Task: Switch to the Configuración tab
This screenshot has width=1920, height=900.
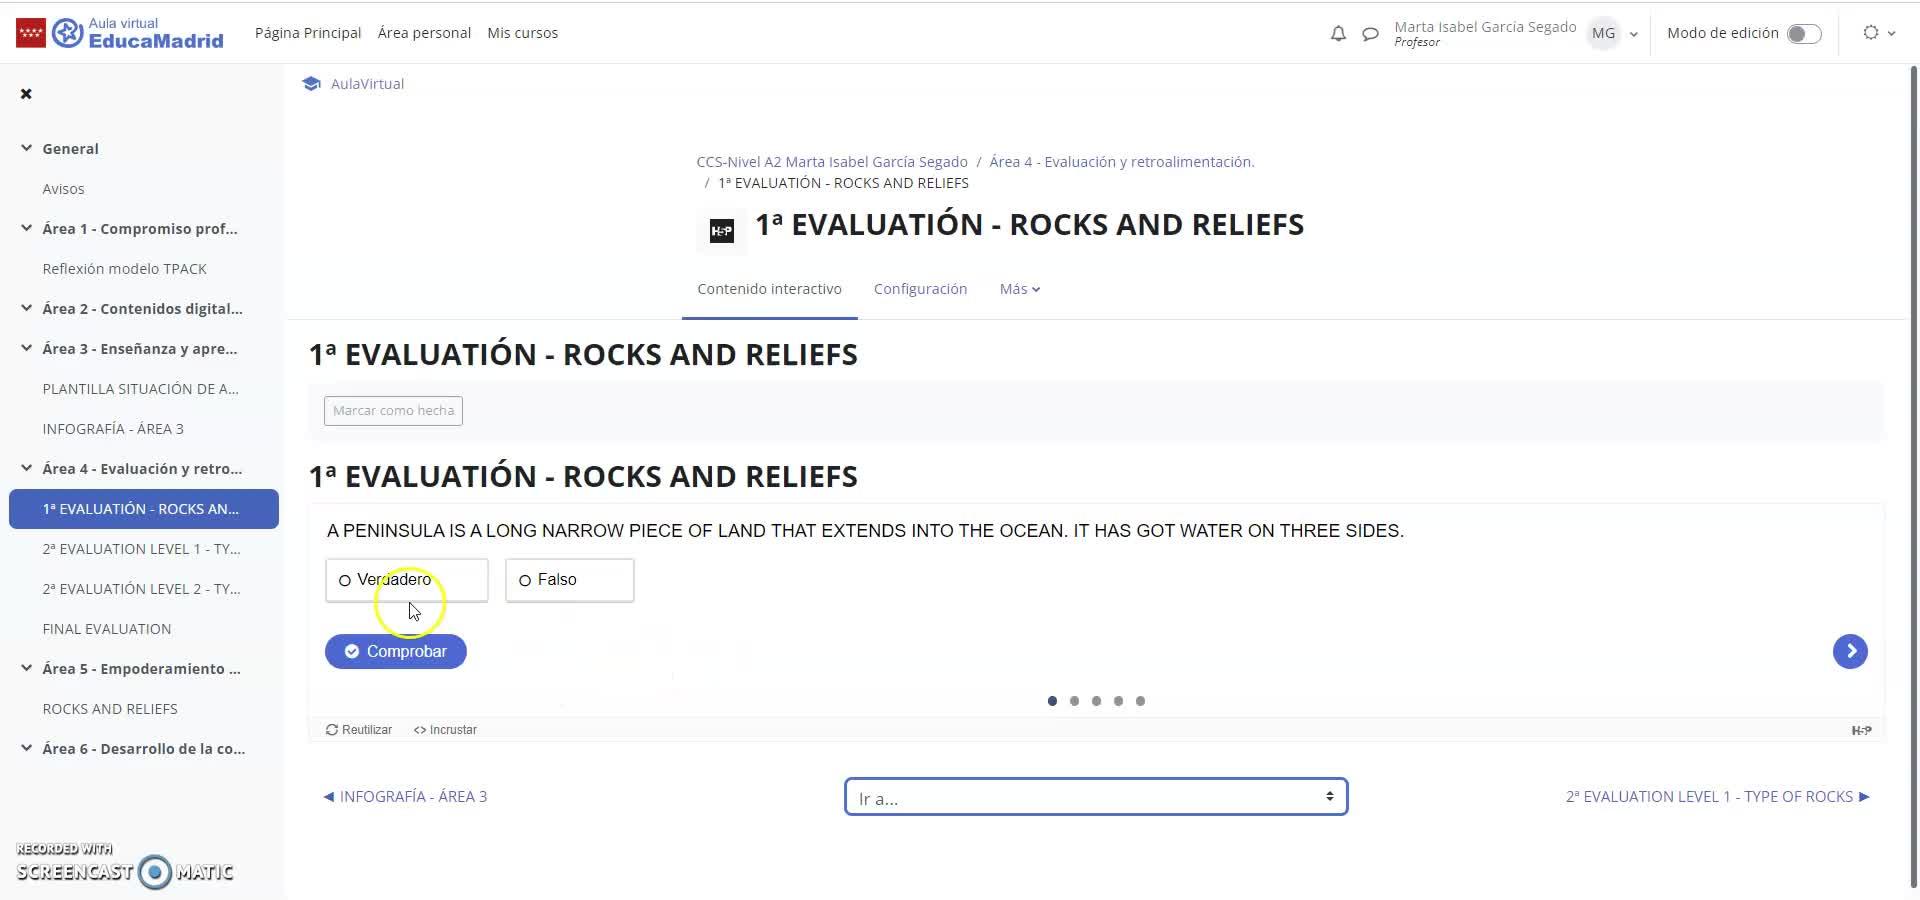Action: tap(920, 289)
